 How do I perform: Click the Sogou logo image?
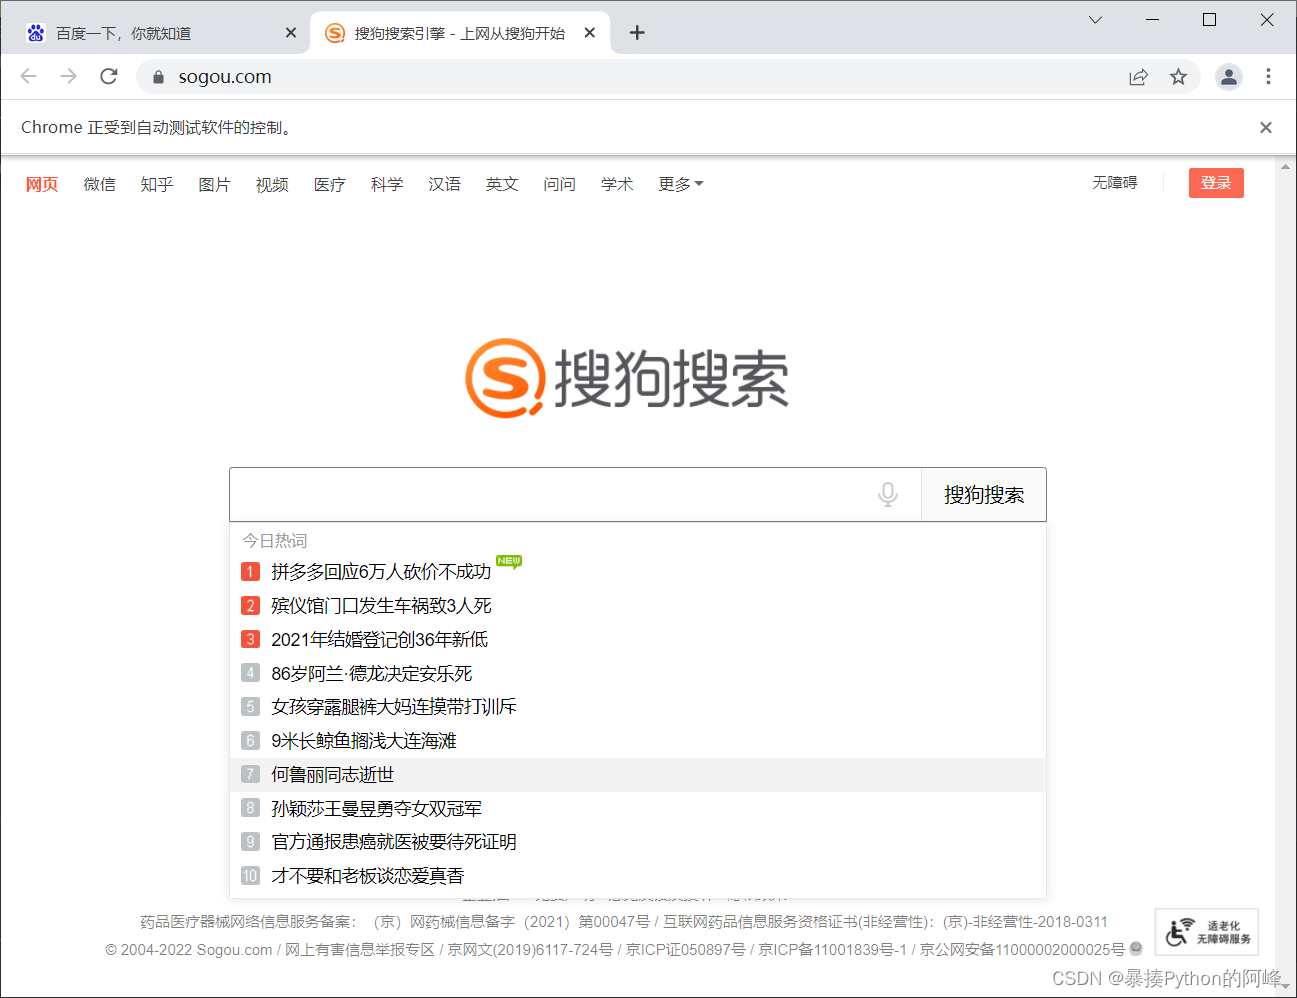(x=627, y=378)
